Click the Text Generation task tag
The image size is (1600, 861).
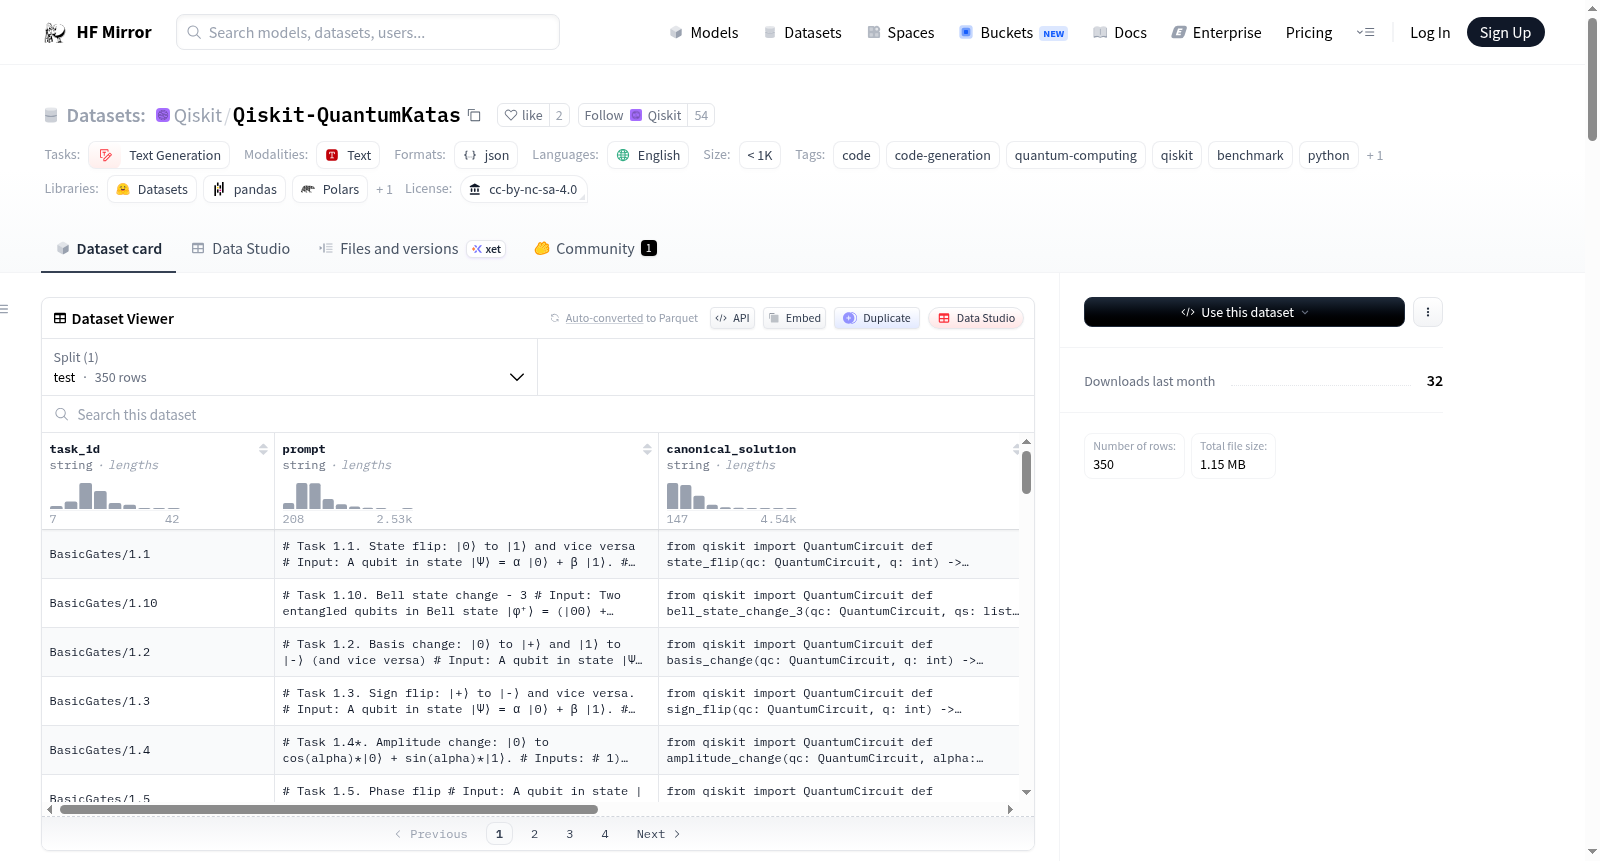pyautogui.click(x=159, y=155)
